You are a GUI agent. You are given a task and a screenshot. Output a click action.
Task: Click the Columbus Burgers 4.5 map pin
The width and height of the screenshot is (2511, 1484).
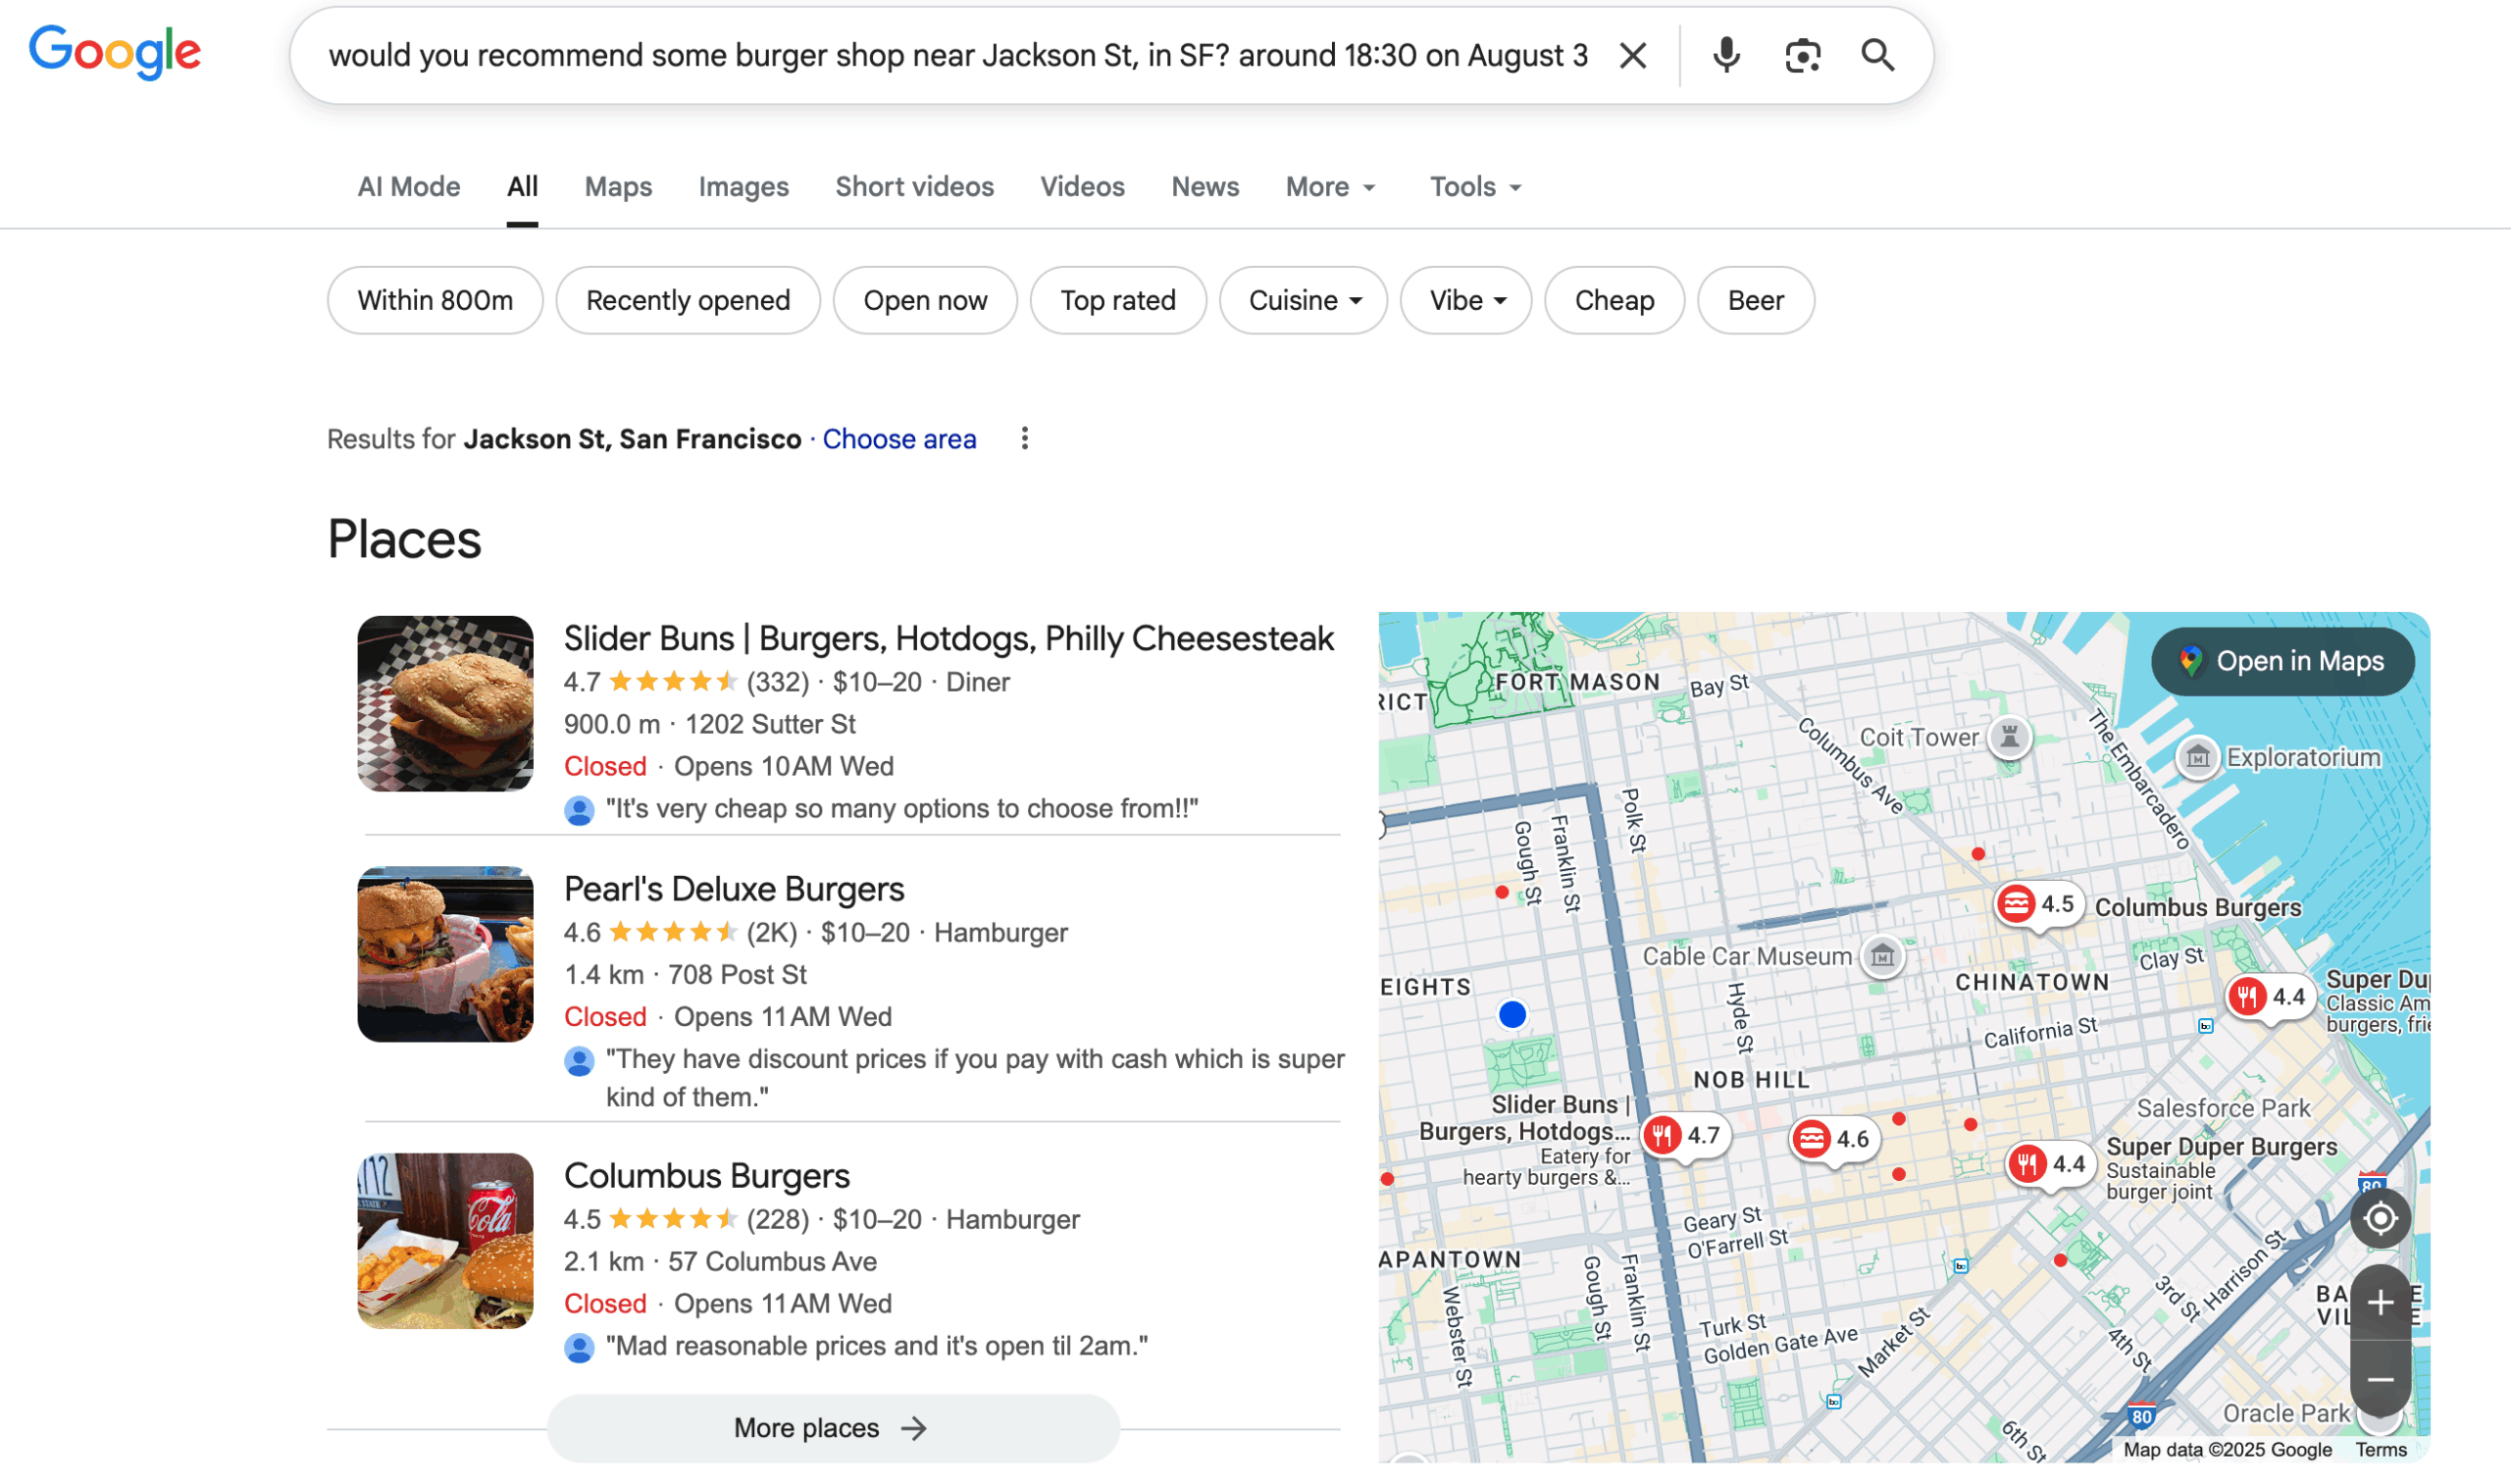[x=2039, y=904]
